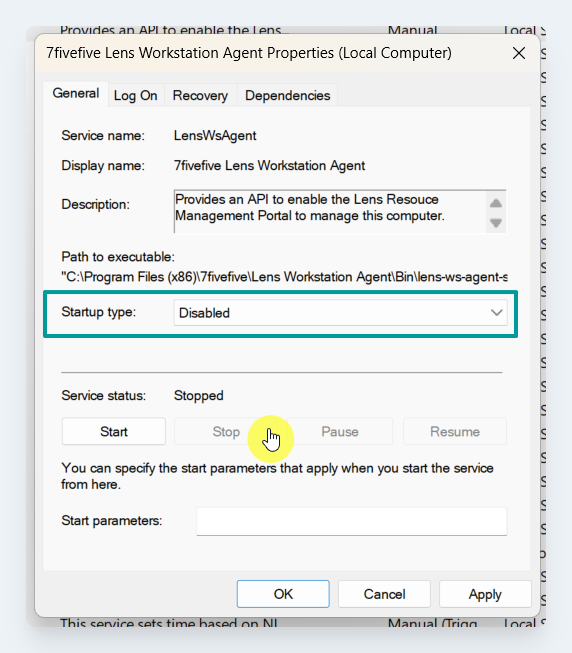The image size is (572, 653).
Task: Dismiss the dialog with Cancel
Action: [x=384, y=594]
